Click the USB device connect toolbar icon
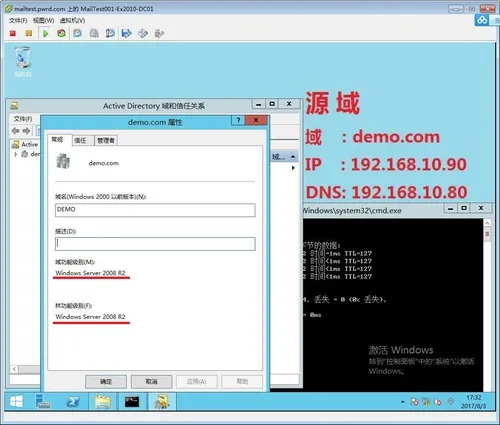Image resolution: width=500 pixels, height=425 pixels. 159,33
